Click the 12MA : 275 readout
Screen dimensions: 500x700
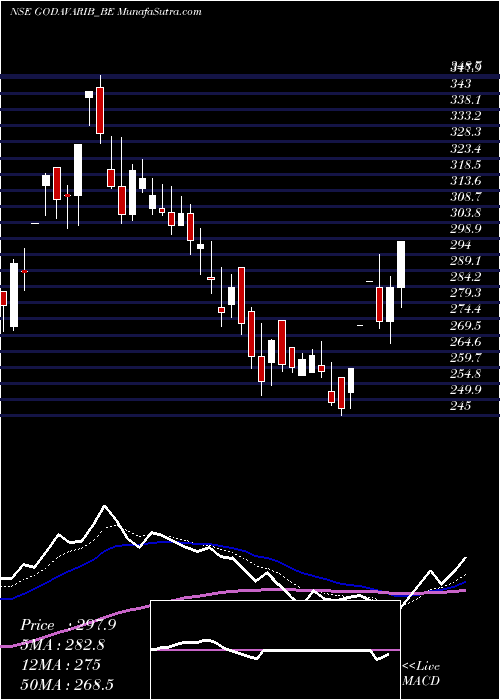(x=60, y=665)
